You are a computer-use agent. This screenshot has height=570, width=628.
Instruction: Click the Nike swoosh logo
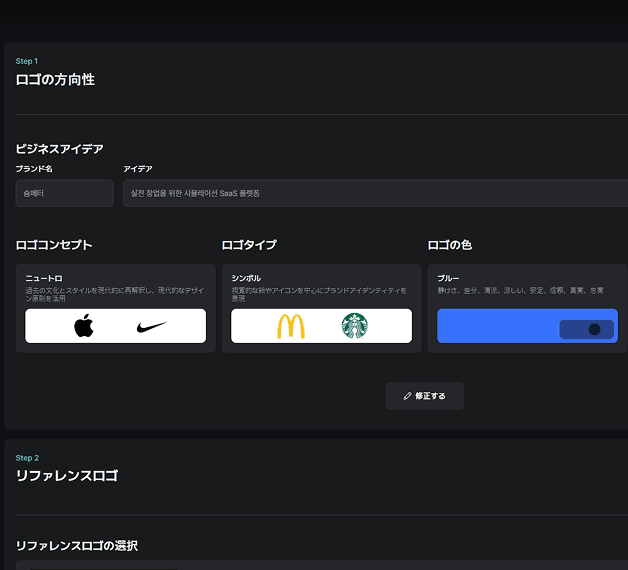[151, 327]
